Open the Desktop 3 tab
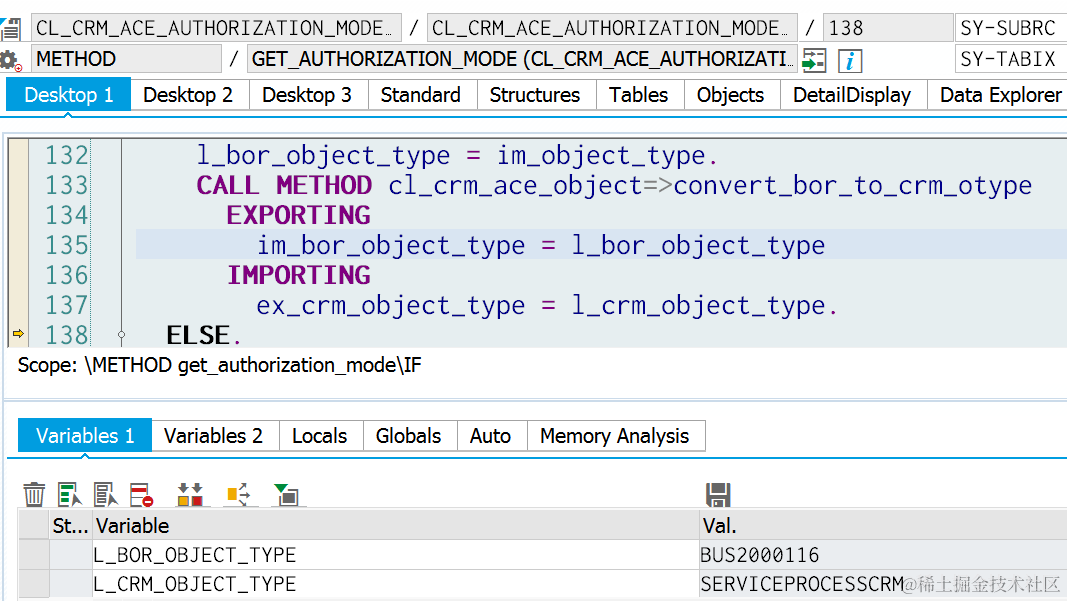Screen dimensions: 1067x601 (x=308, y=95)
